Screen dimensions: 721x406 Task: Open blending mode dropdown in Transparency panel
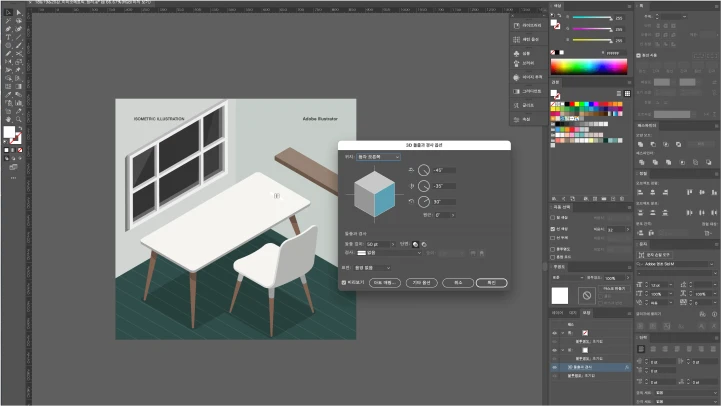568,278
